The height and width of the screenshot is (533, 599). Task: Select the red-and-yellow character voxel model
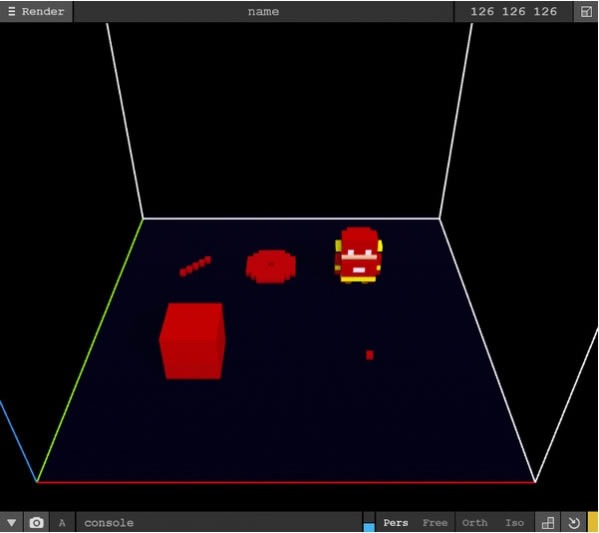pyautogui.click(x=358, y=255)
